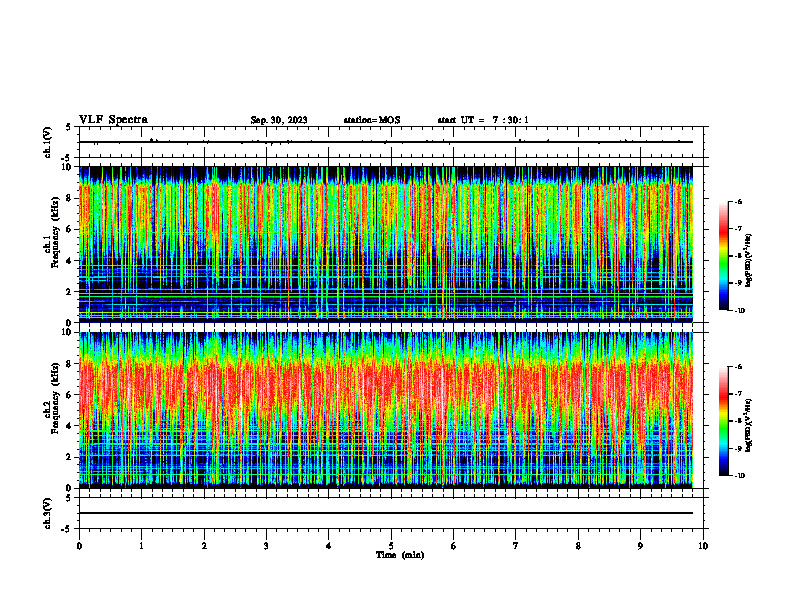Click the time axis end label "10"

(x=703, y=546)
